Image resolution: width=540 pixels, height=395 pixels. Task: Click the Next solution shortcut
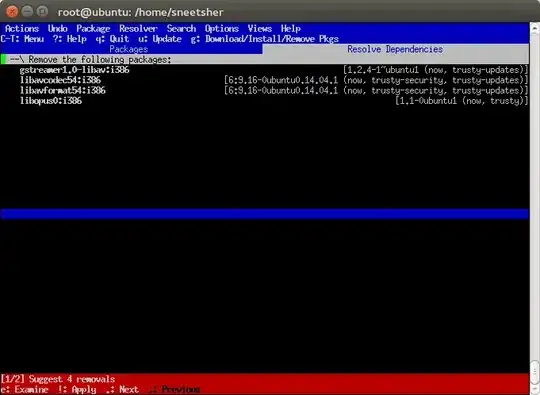122,389
